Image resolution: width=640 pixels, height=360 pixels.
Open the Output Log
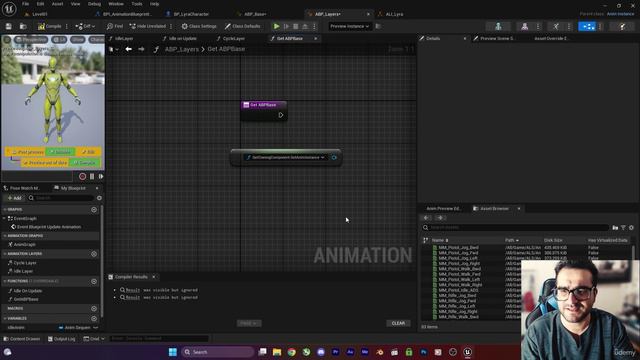pos(61,339)
